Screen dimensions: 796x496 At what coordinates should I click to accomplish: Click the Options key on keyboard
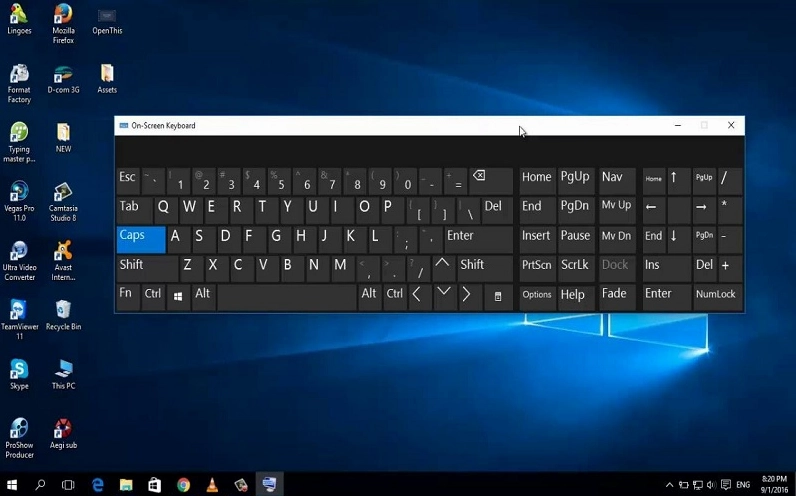pyautogui.click(x=537, y=297)
